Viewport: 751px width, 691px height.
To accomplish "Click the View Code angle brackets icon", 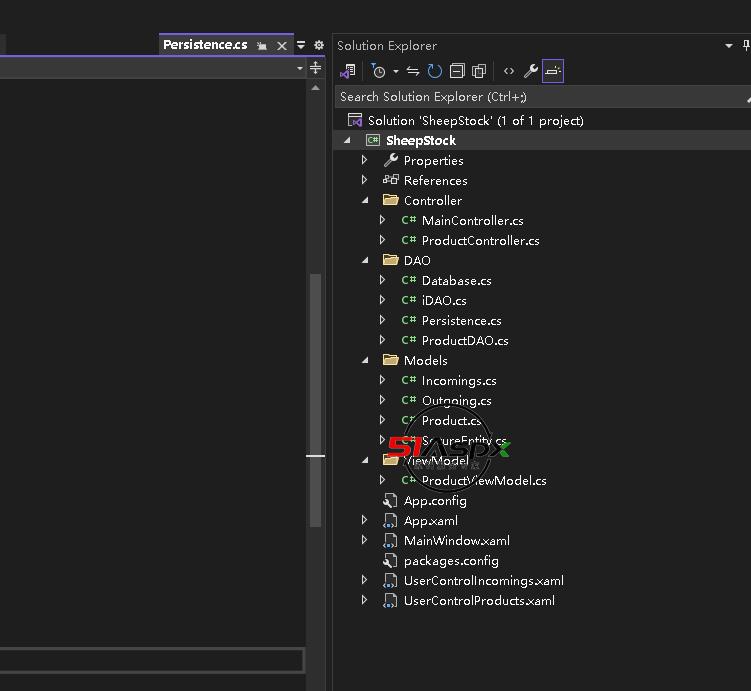I will point(509,71).
